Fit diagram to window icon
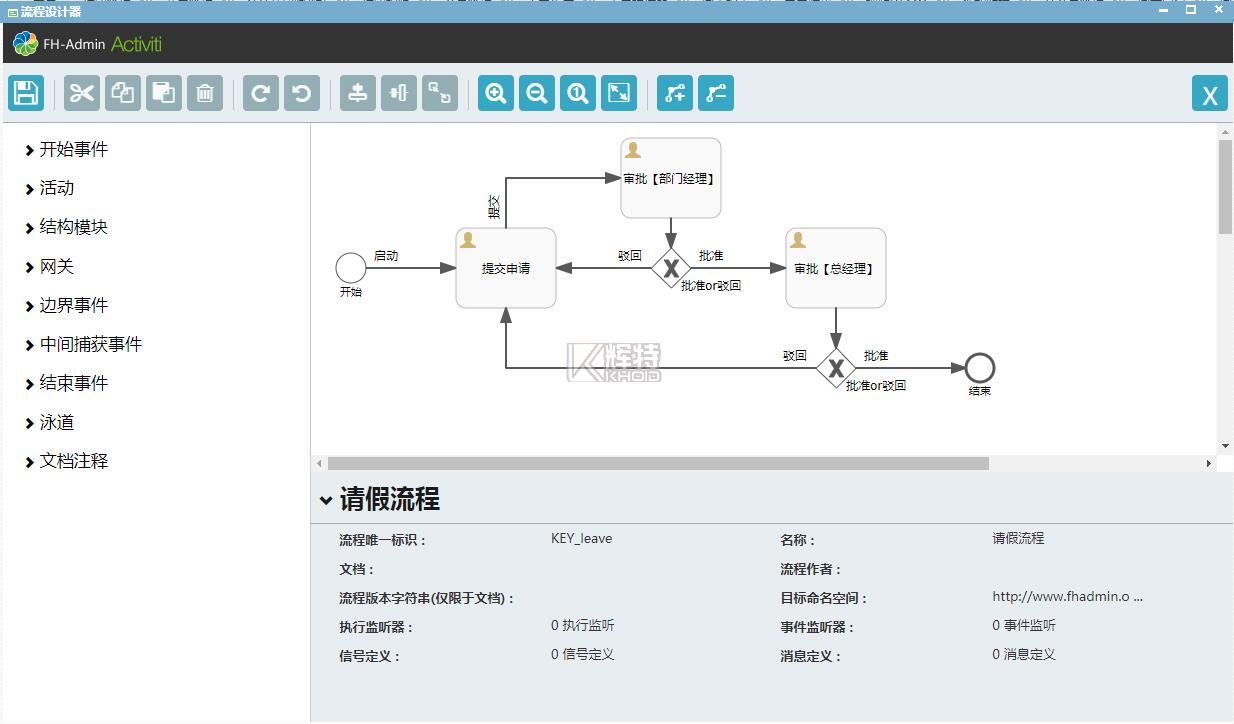Image resolution: width=1234 pixels, height=724 pixels. point(619,93)
